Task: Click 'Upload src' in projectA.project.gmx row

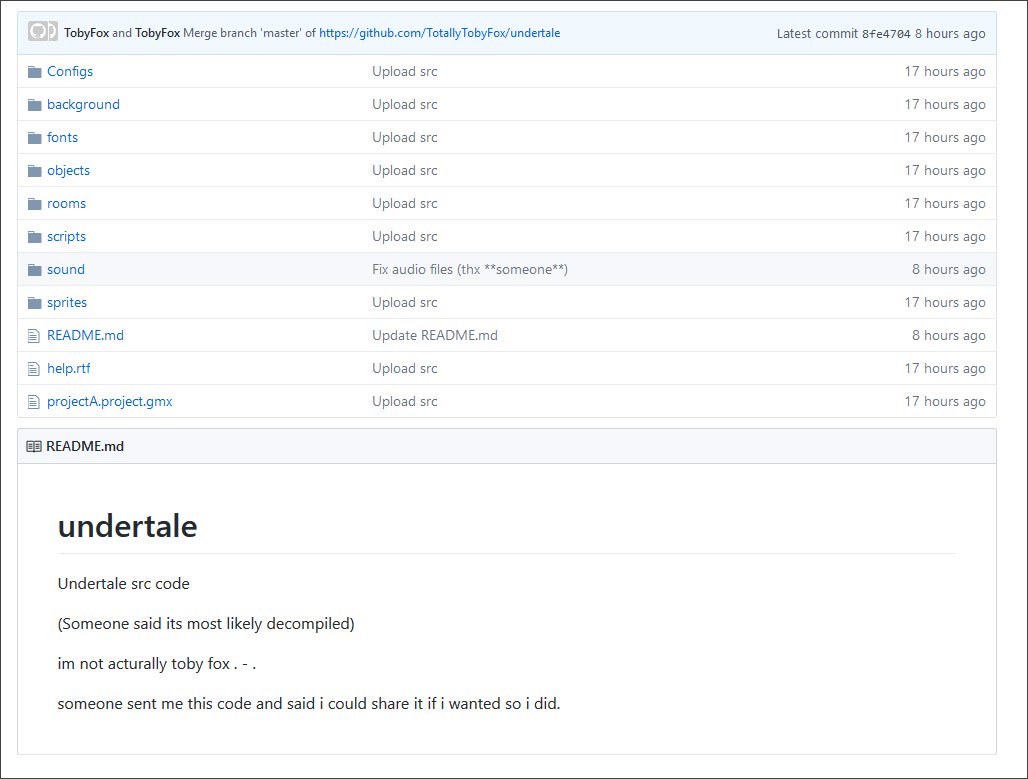Action: [x=405, y=401]
